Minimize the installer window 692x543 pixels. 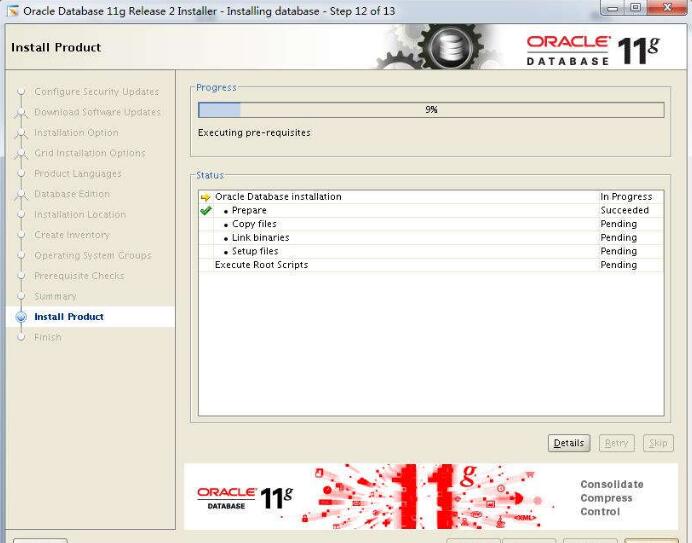tap(613, 8)
